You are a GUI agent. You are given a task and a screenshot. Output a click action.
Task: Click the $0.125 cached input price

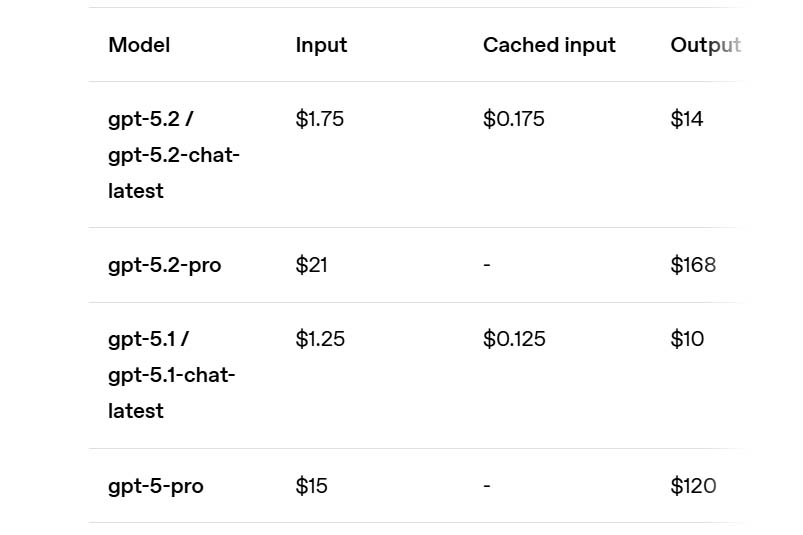(514, 339)
